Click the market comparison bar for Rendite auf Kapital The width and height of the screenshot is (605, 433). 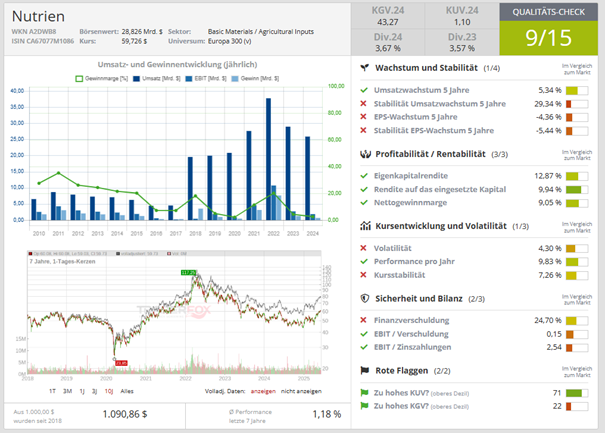[577, 189]
